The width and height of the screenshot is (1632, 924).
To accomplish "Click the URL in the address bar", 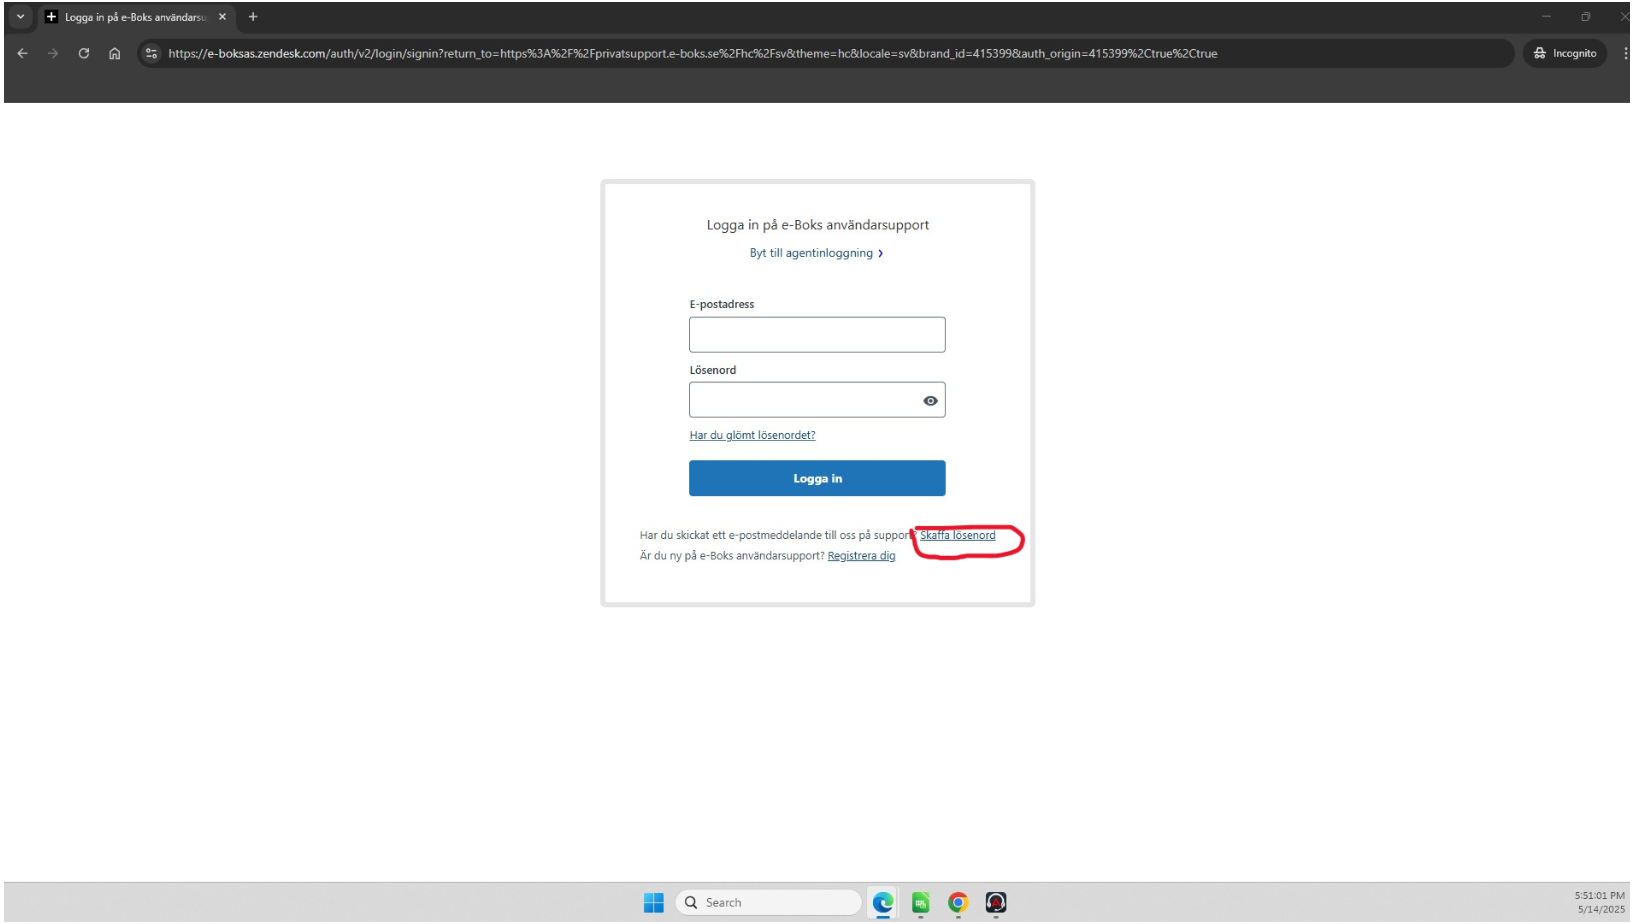I will (692, 54).
